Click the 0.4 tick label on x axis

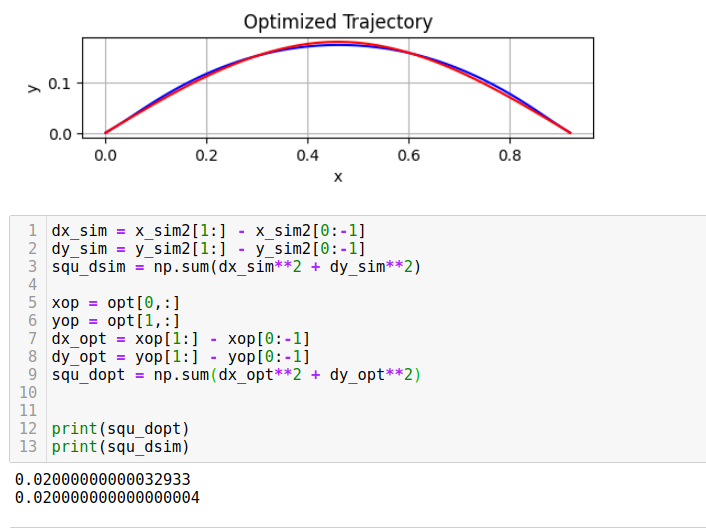tap(308, 156)
